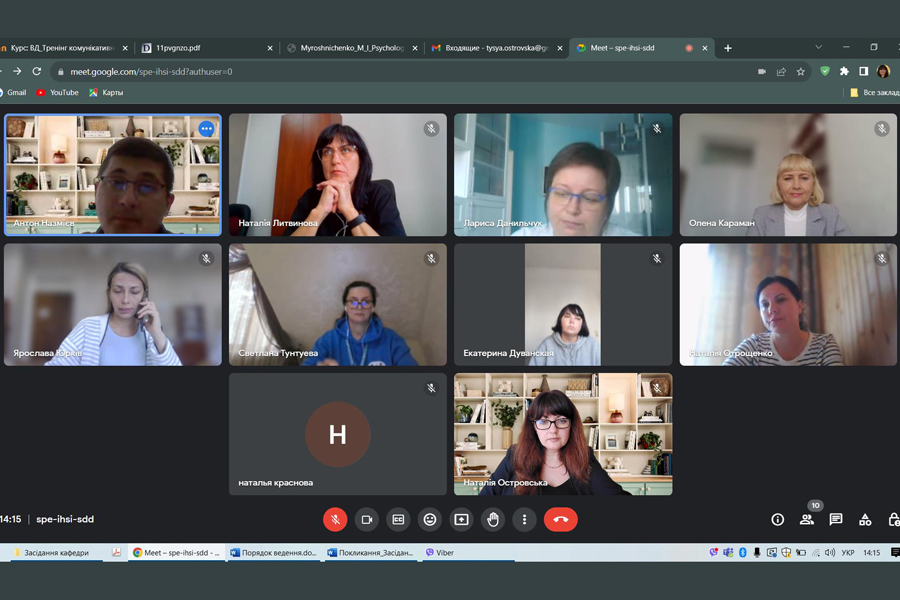Open more options three-dot menu
Screen dimensions: 900x600
point(525,520)
